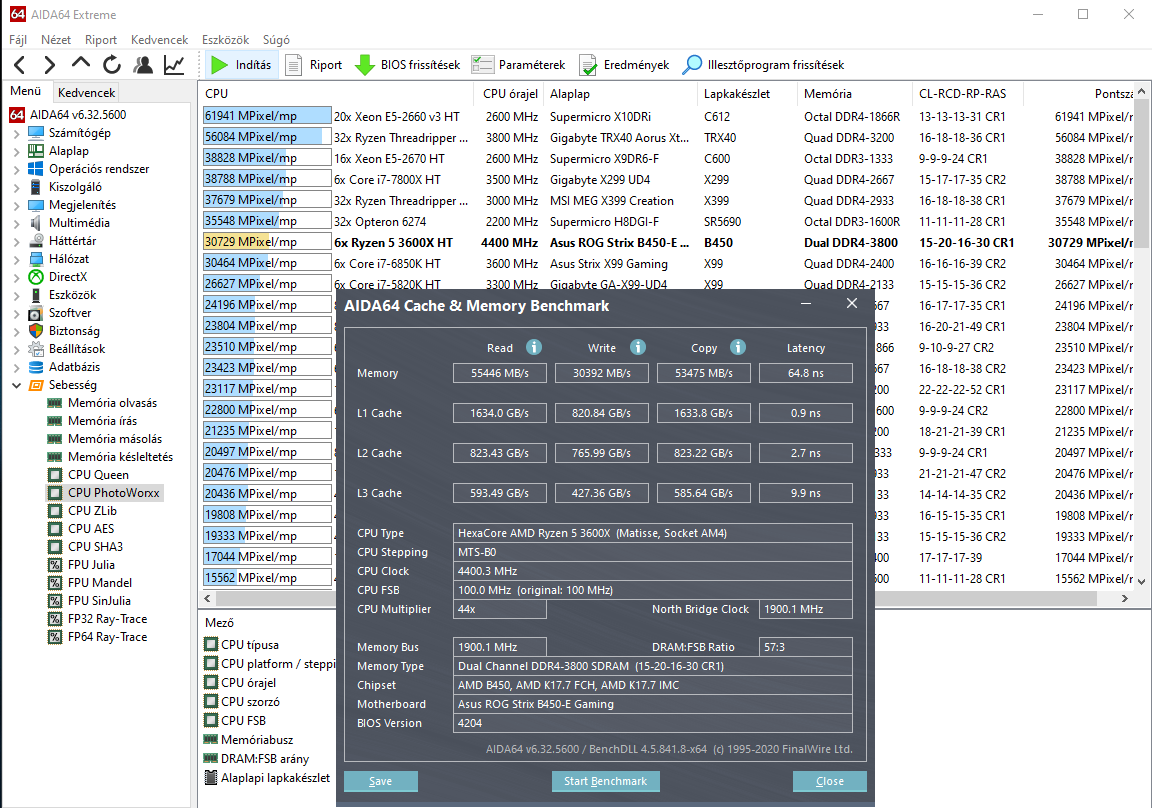Open the Eszközök menu
This screenshot has width=1152, height=808.
pos(226,40)
